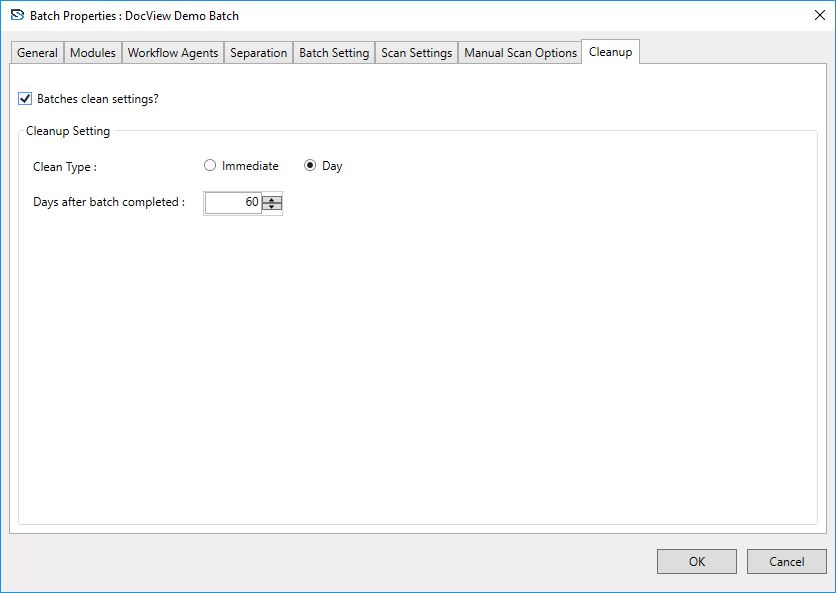Uncheck the Batches clean settings checkbox

click(x=25, y=99)
